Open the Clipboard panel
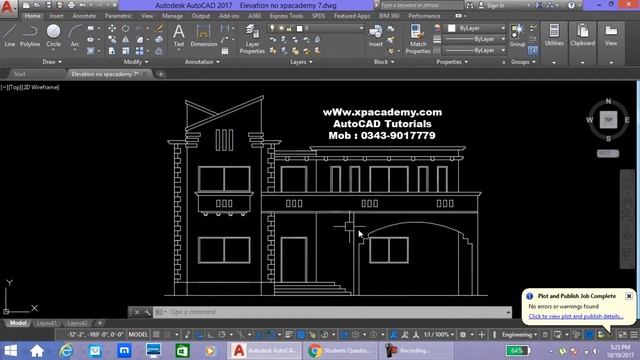Screen dimensions: 640x360 tap(582, 36)
